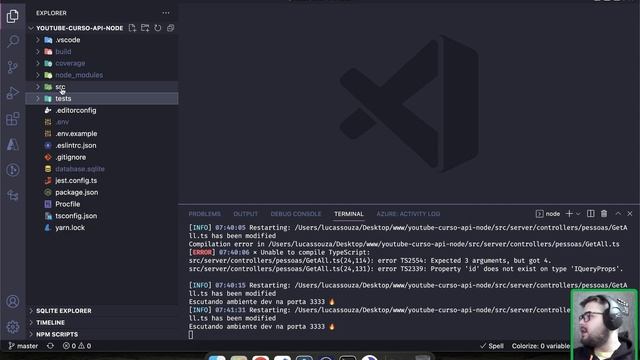
Task: Open the Manage gear icon
Action: (x=13, y=327)
